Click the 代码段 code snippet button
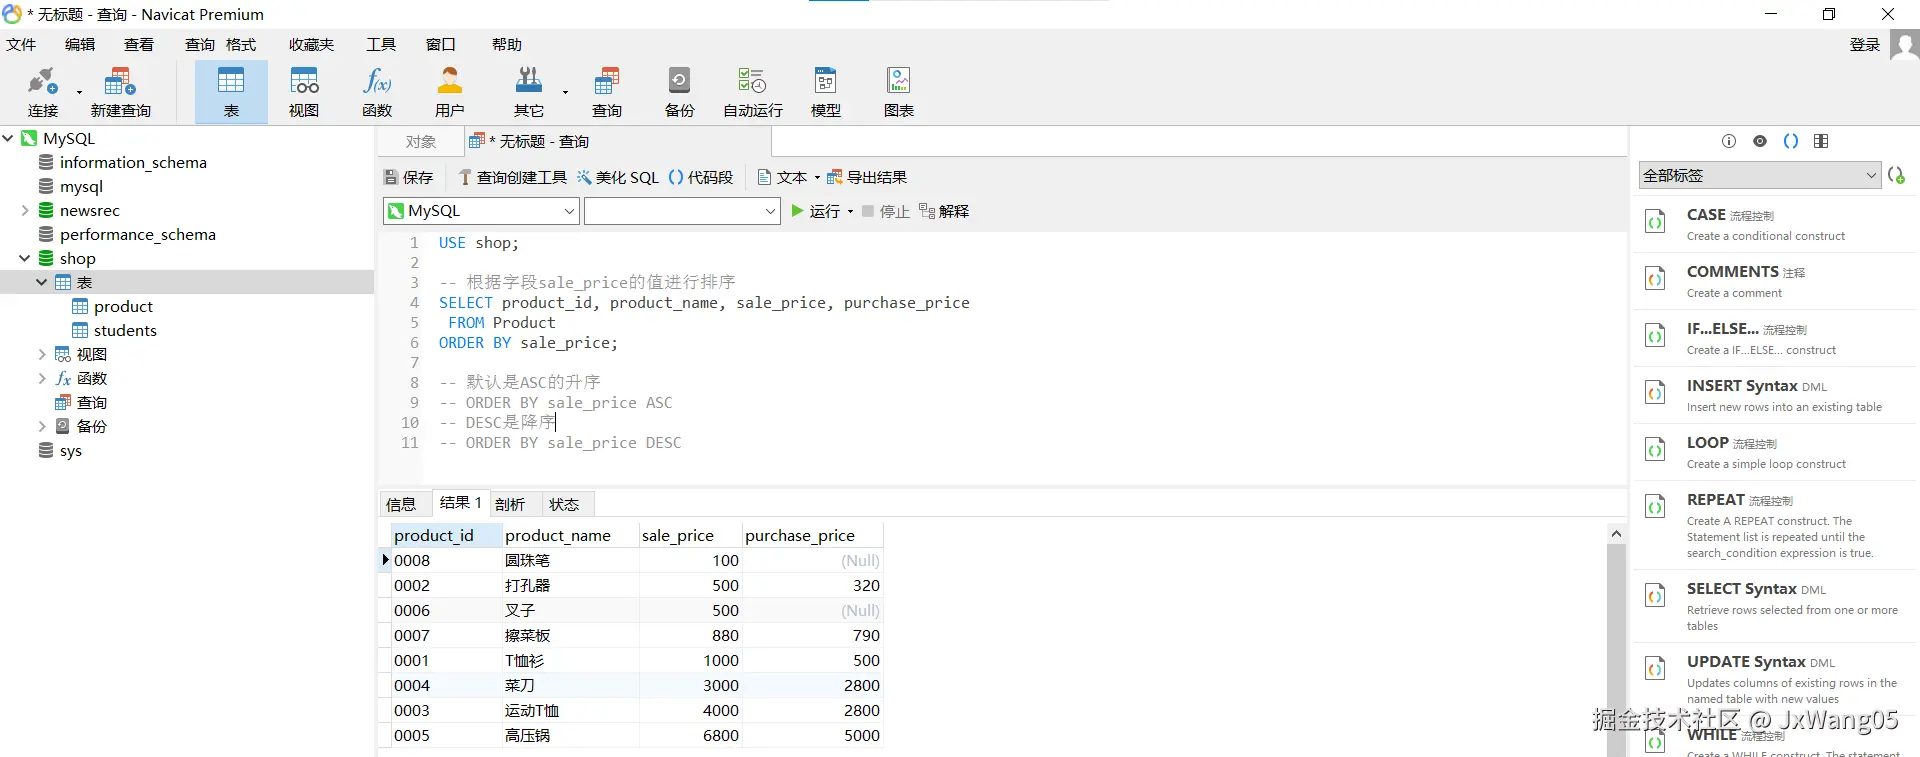This screenshot has height=757, width=1920. tap(700, 177)
